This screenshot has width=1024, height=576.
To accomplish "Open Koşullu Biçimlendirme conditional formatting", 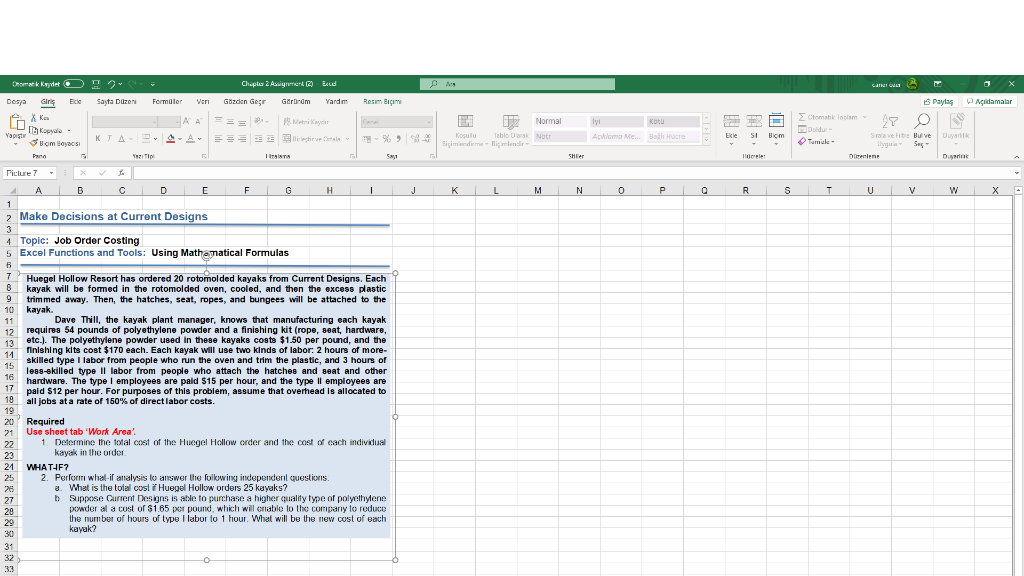I will coord(465,131).
